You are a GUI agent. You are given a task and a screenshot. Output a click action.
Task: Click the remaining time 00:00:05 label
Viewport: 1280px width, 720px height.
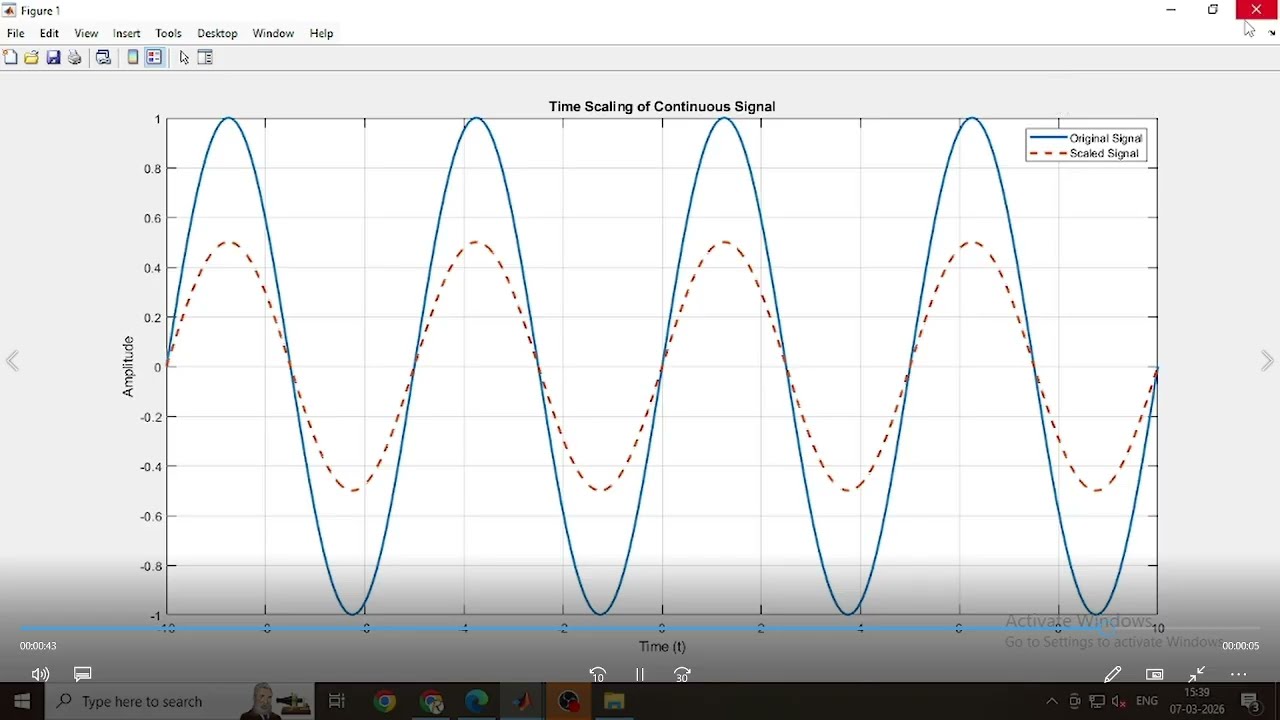1240,646
